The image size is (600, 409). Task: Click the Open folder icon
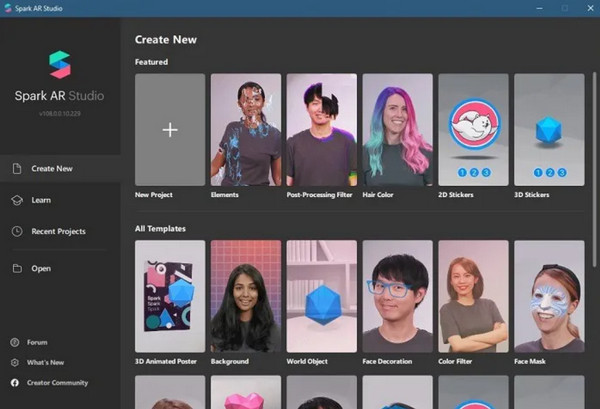coord(17,268)
